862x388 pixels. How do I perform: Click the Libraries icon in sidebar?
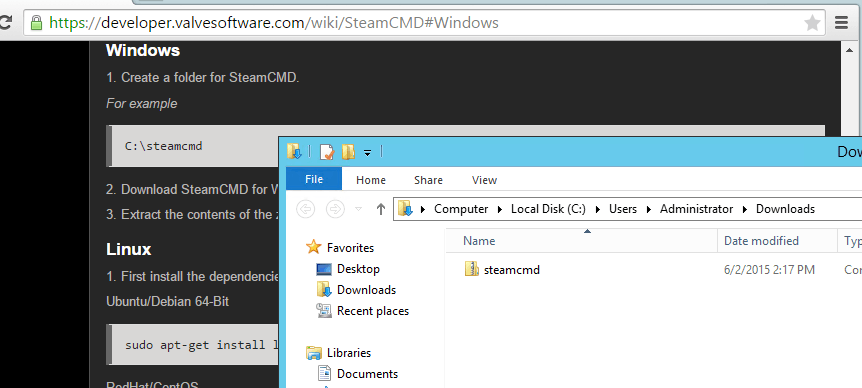click(314, 353)
